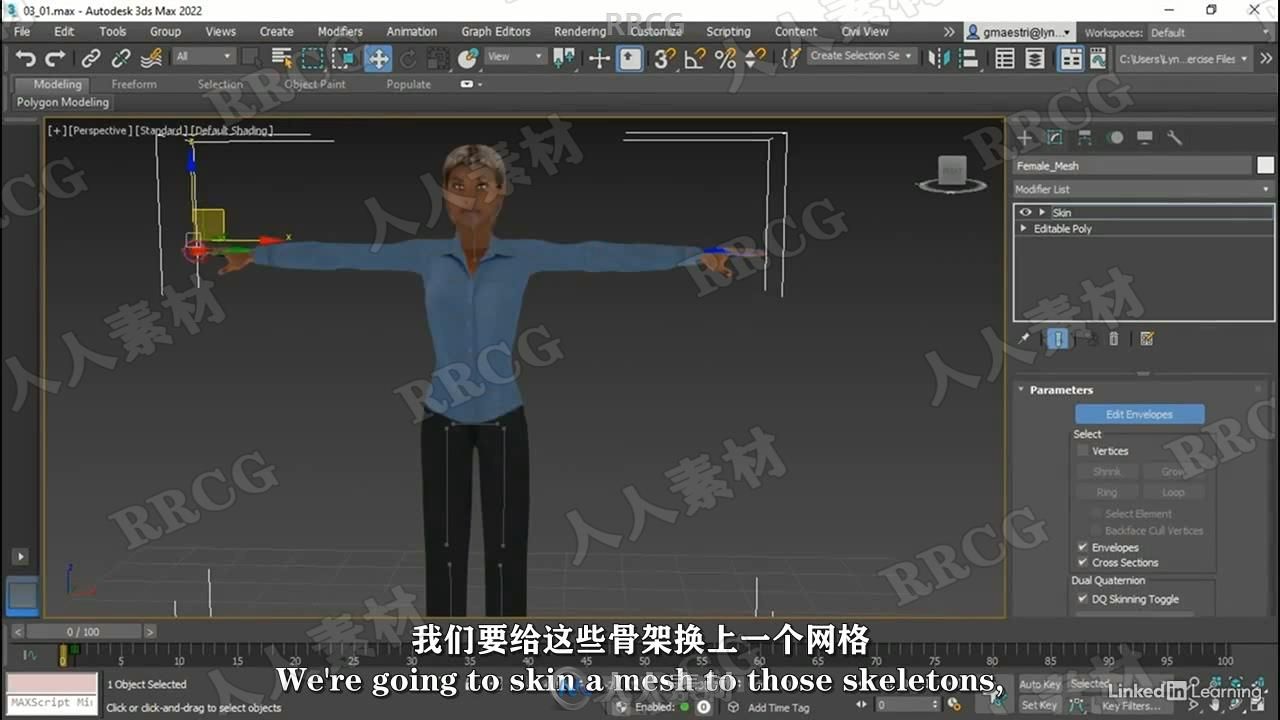This screenshot has width=1280, height=720.
Task: Click the Female_Mesh object name field
Action: (1132, 166)
